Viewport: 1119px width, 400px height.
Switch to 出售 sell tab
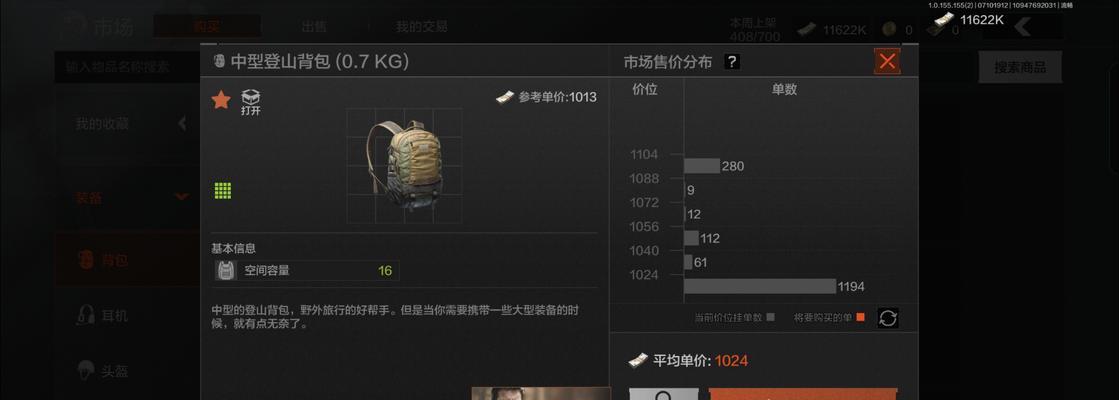pos(314,27)
